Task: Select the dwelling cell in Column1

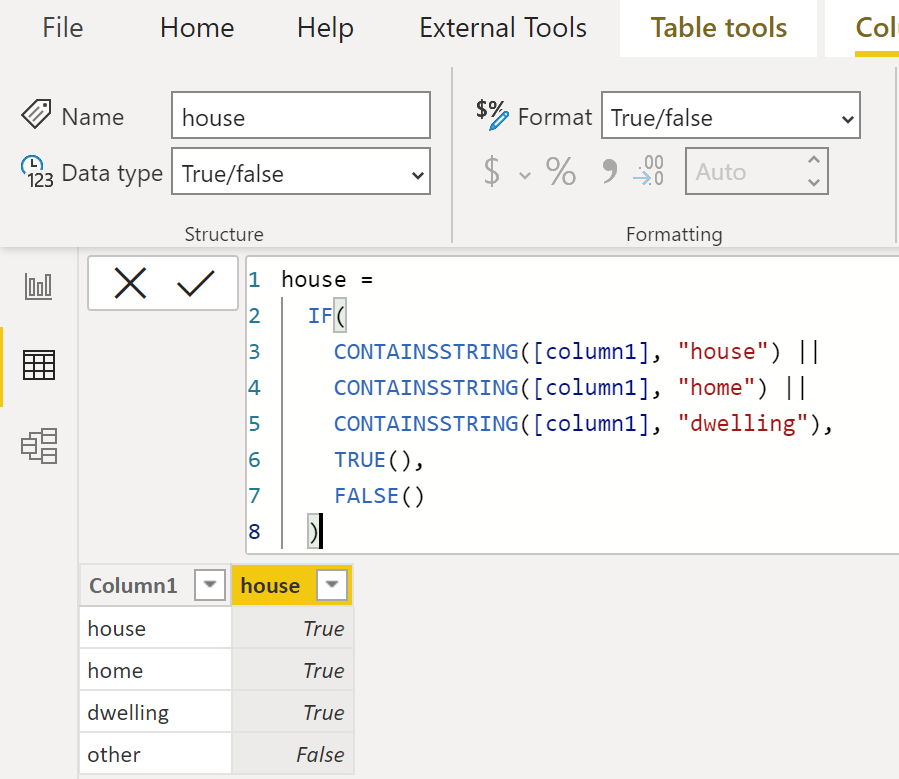Action: [x=155, y=712]
